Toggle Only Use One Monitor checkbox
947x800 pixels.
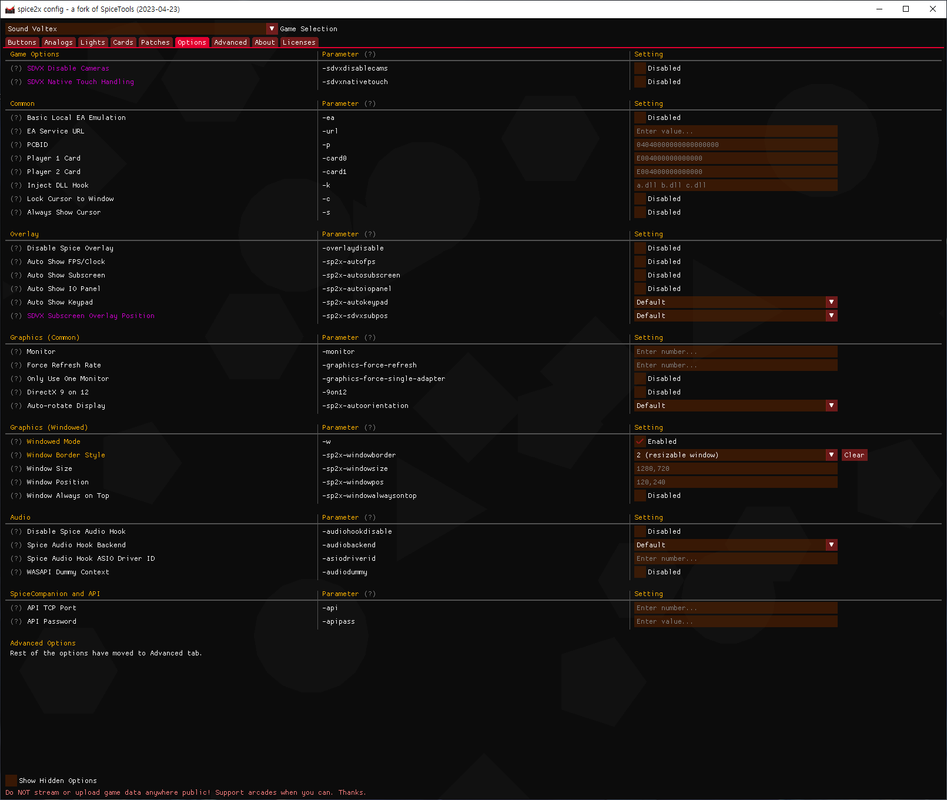pos(640,379)
